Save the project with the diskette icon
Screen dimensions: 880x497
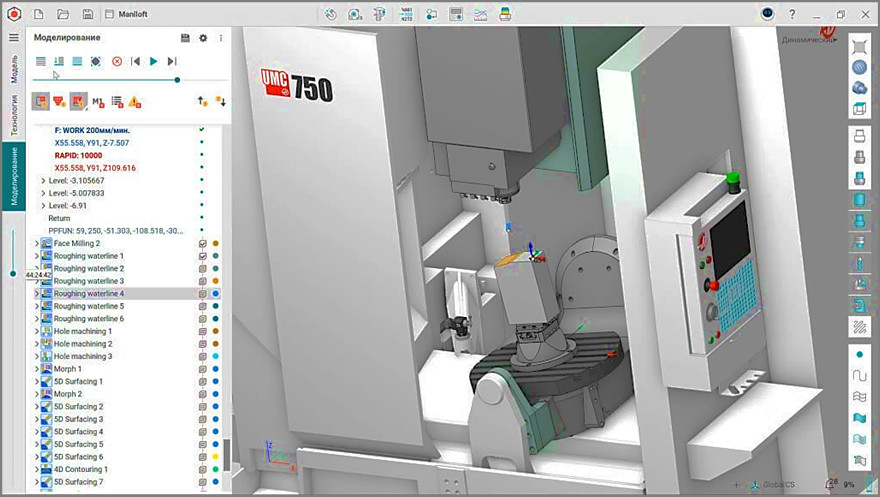click(88, 14)
